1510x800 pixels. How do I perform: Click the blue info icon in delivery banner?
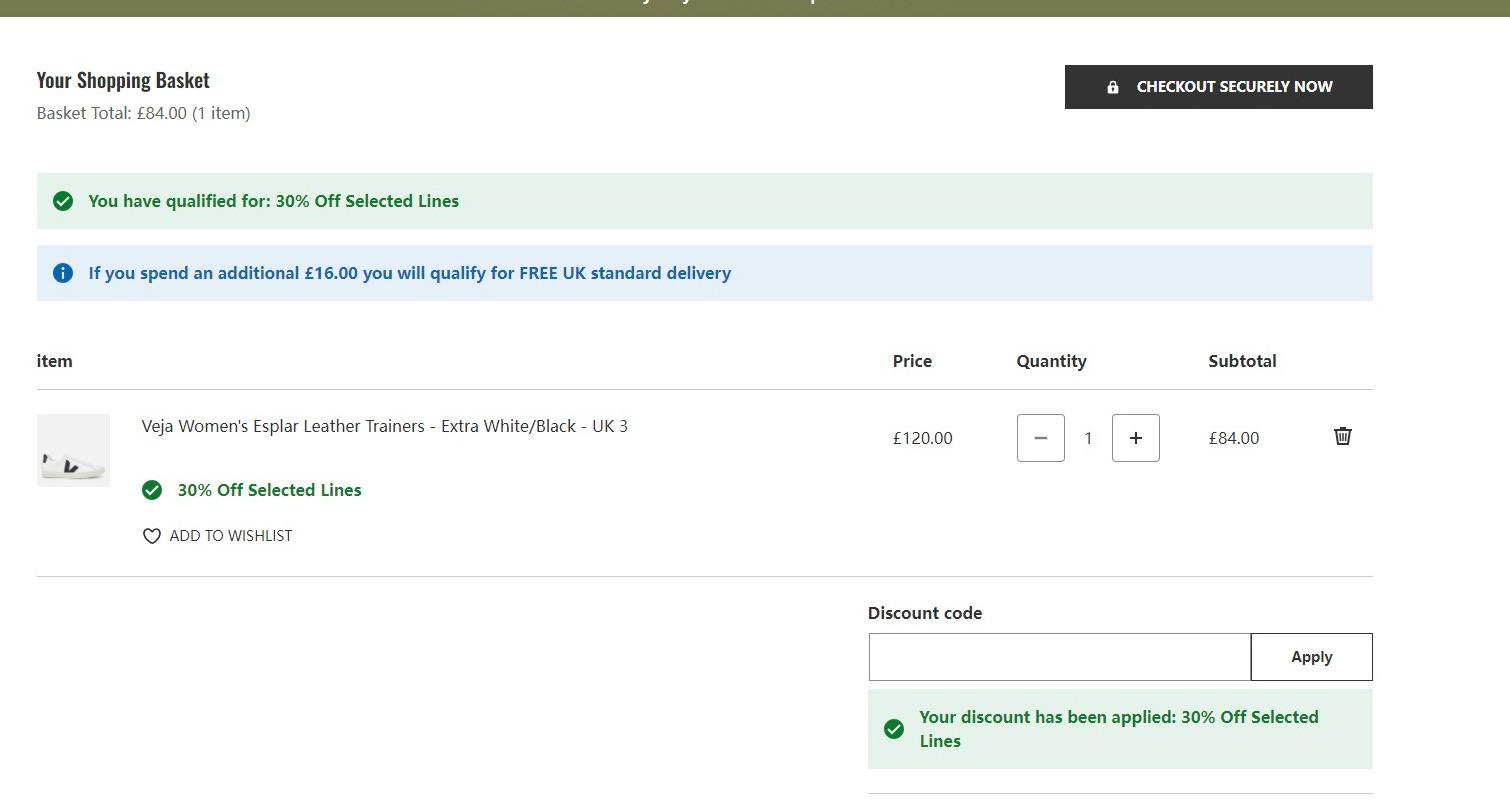63,273
